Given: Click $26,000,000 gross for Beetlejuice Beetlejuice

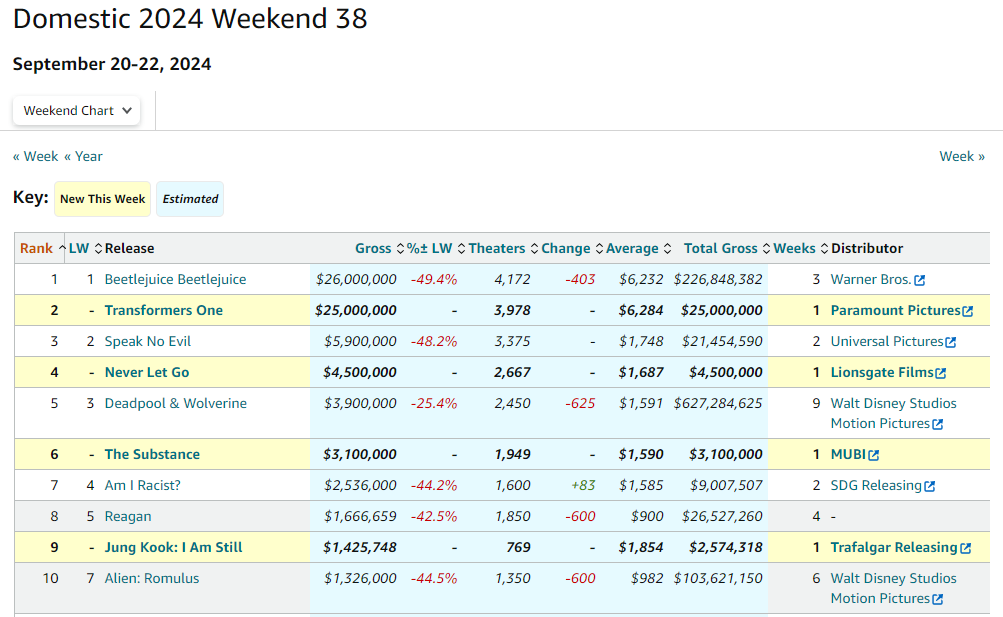Looking at the screenshot, I should [x=356, y=279].
